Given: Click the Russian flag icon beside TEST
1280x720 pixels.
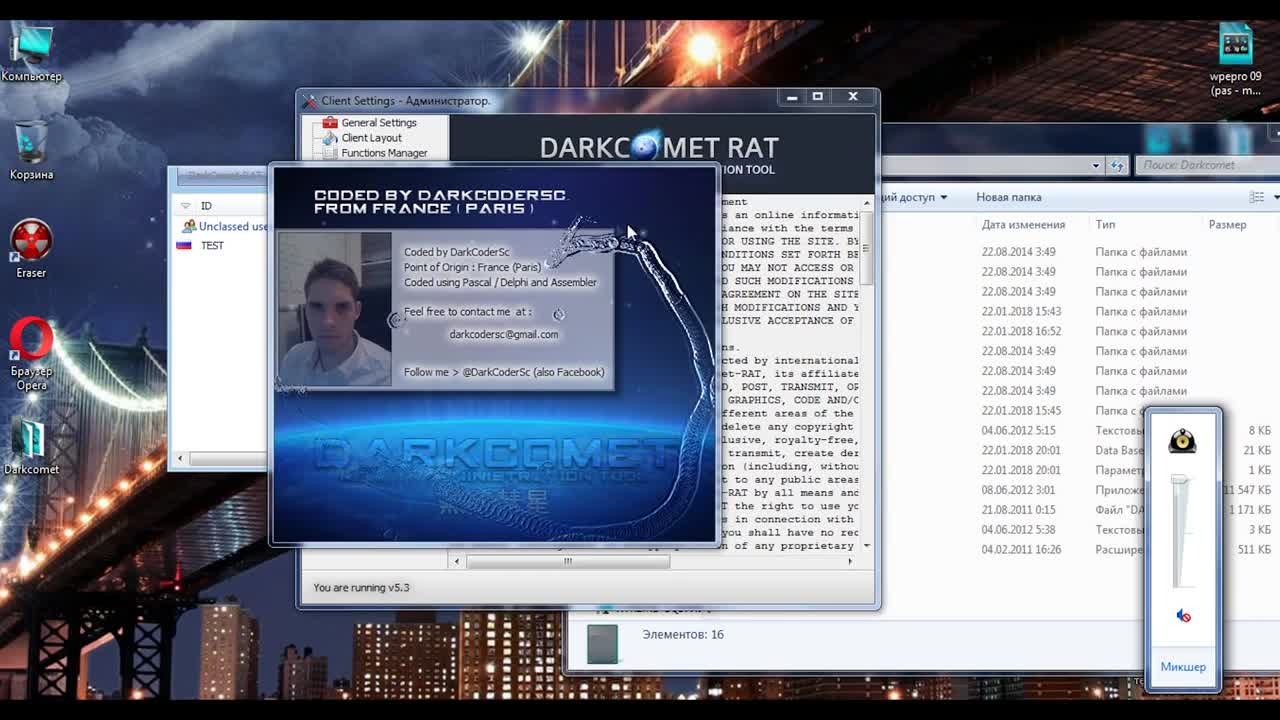Looking at the screenshot, I should click(184, 245).
